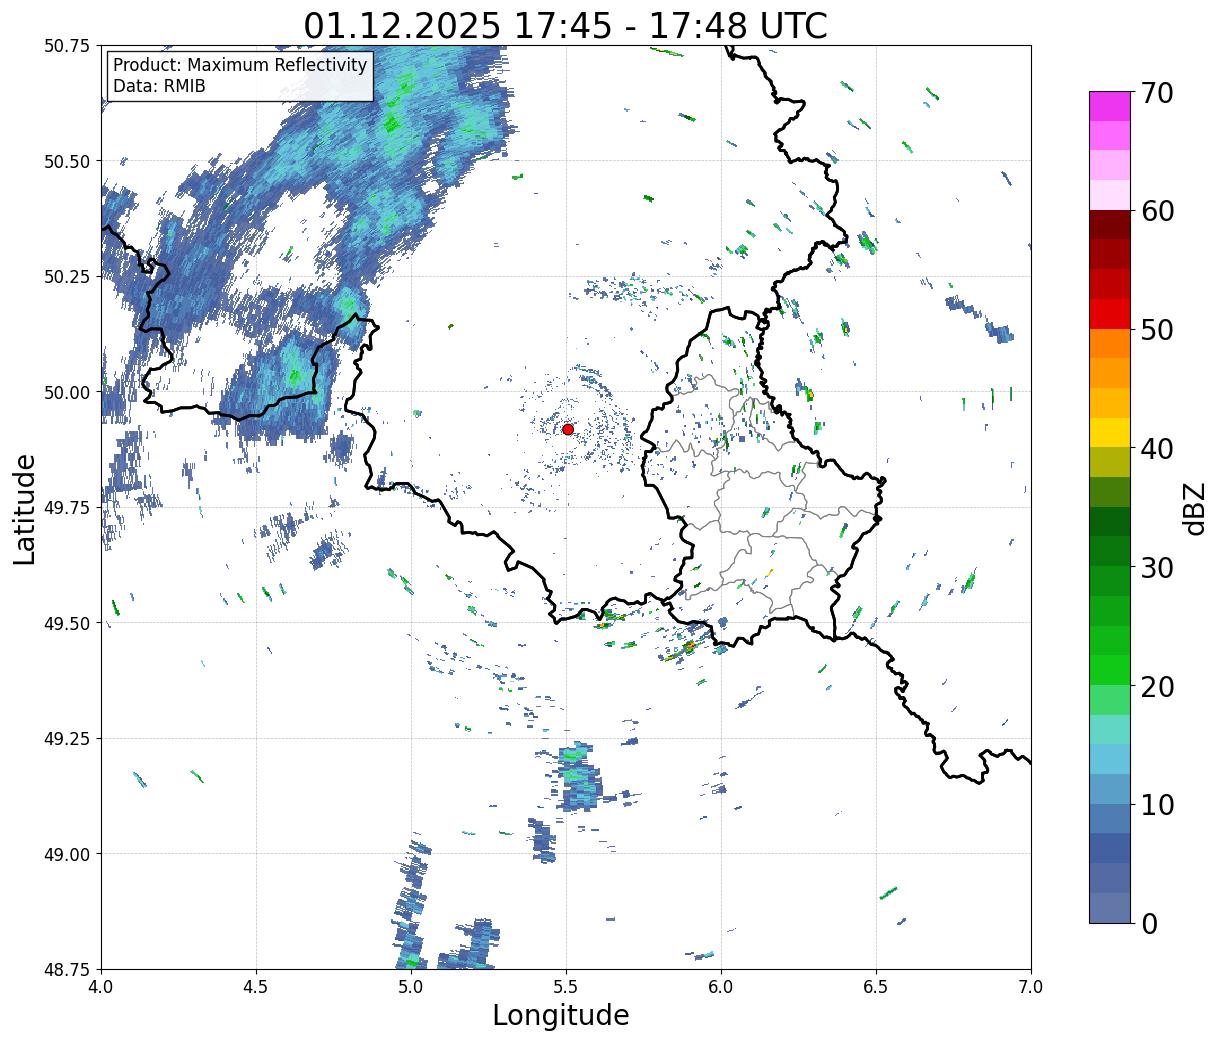
Task: Click the orange swatch just below 50 dBZ
Action: [1110, 344]
